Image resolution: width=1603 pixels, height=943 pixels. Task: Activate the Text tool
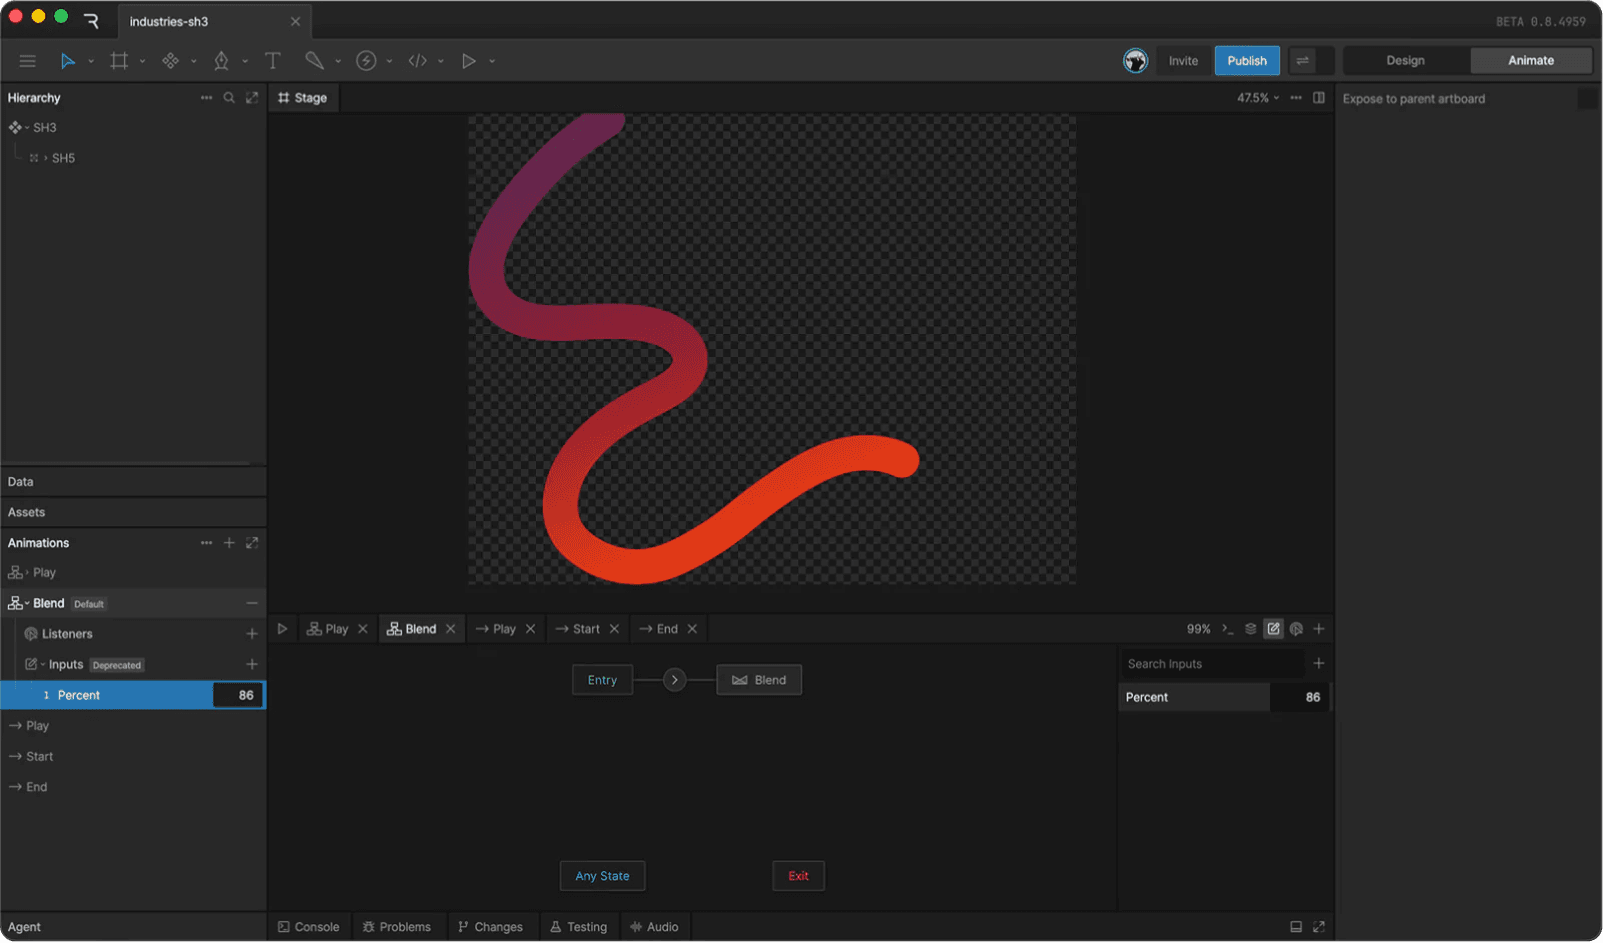[x=272, y=61]
